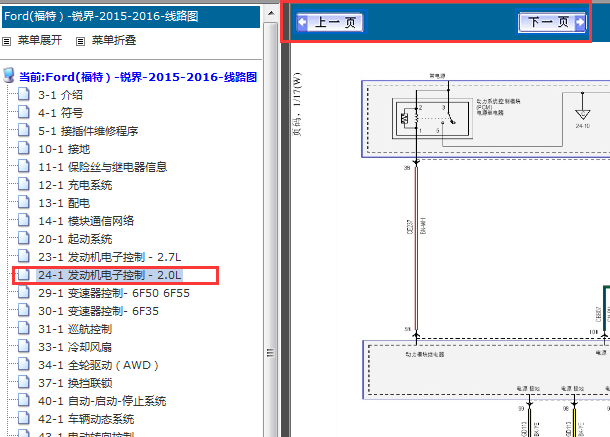The height and width of the screenshot is (437, 610).
Task: Select 33-1 冷却风扇 entry
Action: click(75, 347)
